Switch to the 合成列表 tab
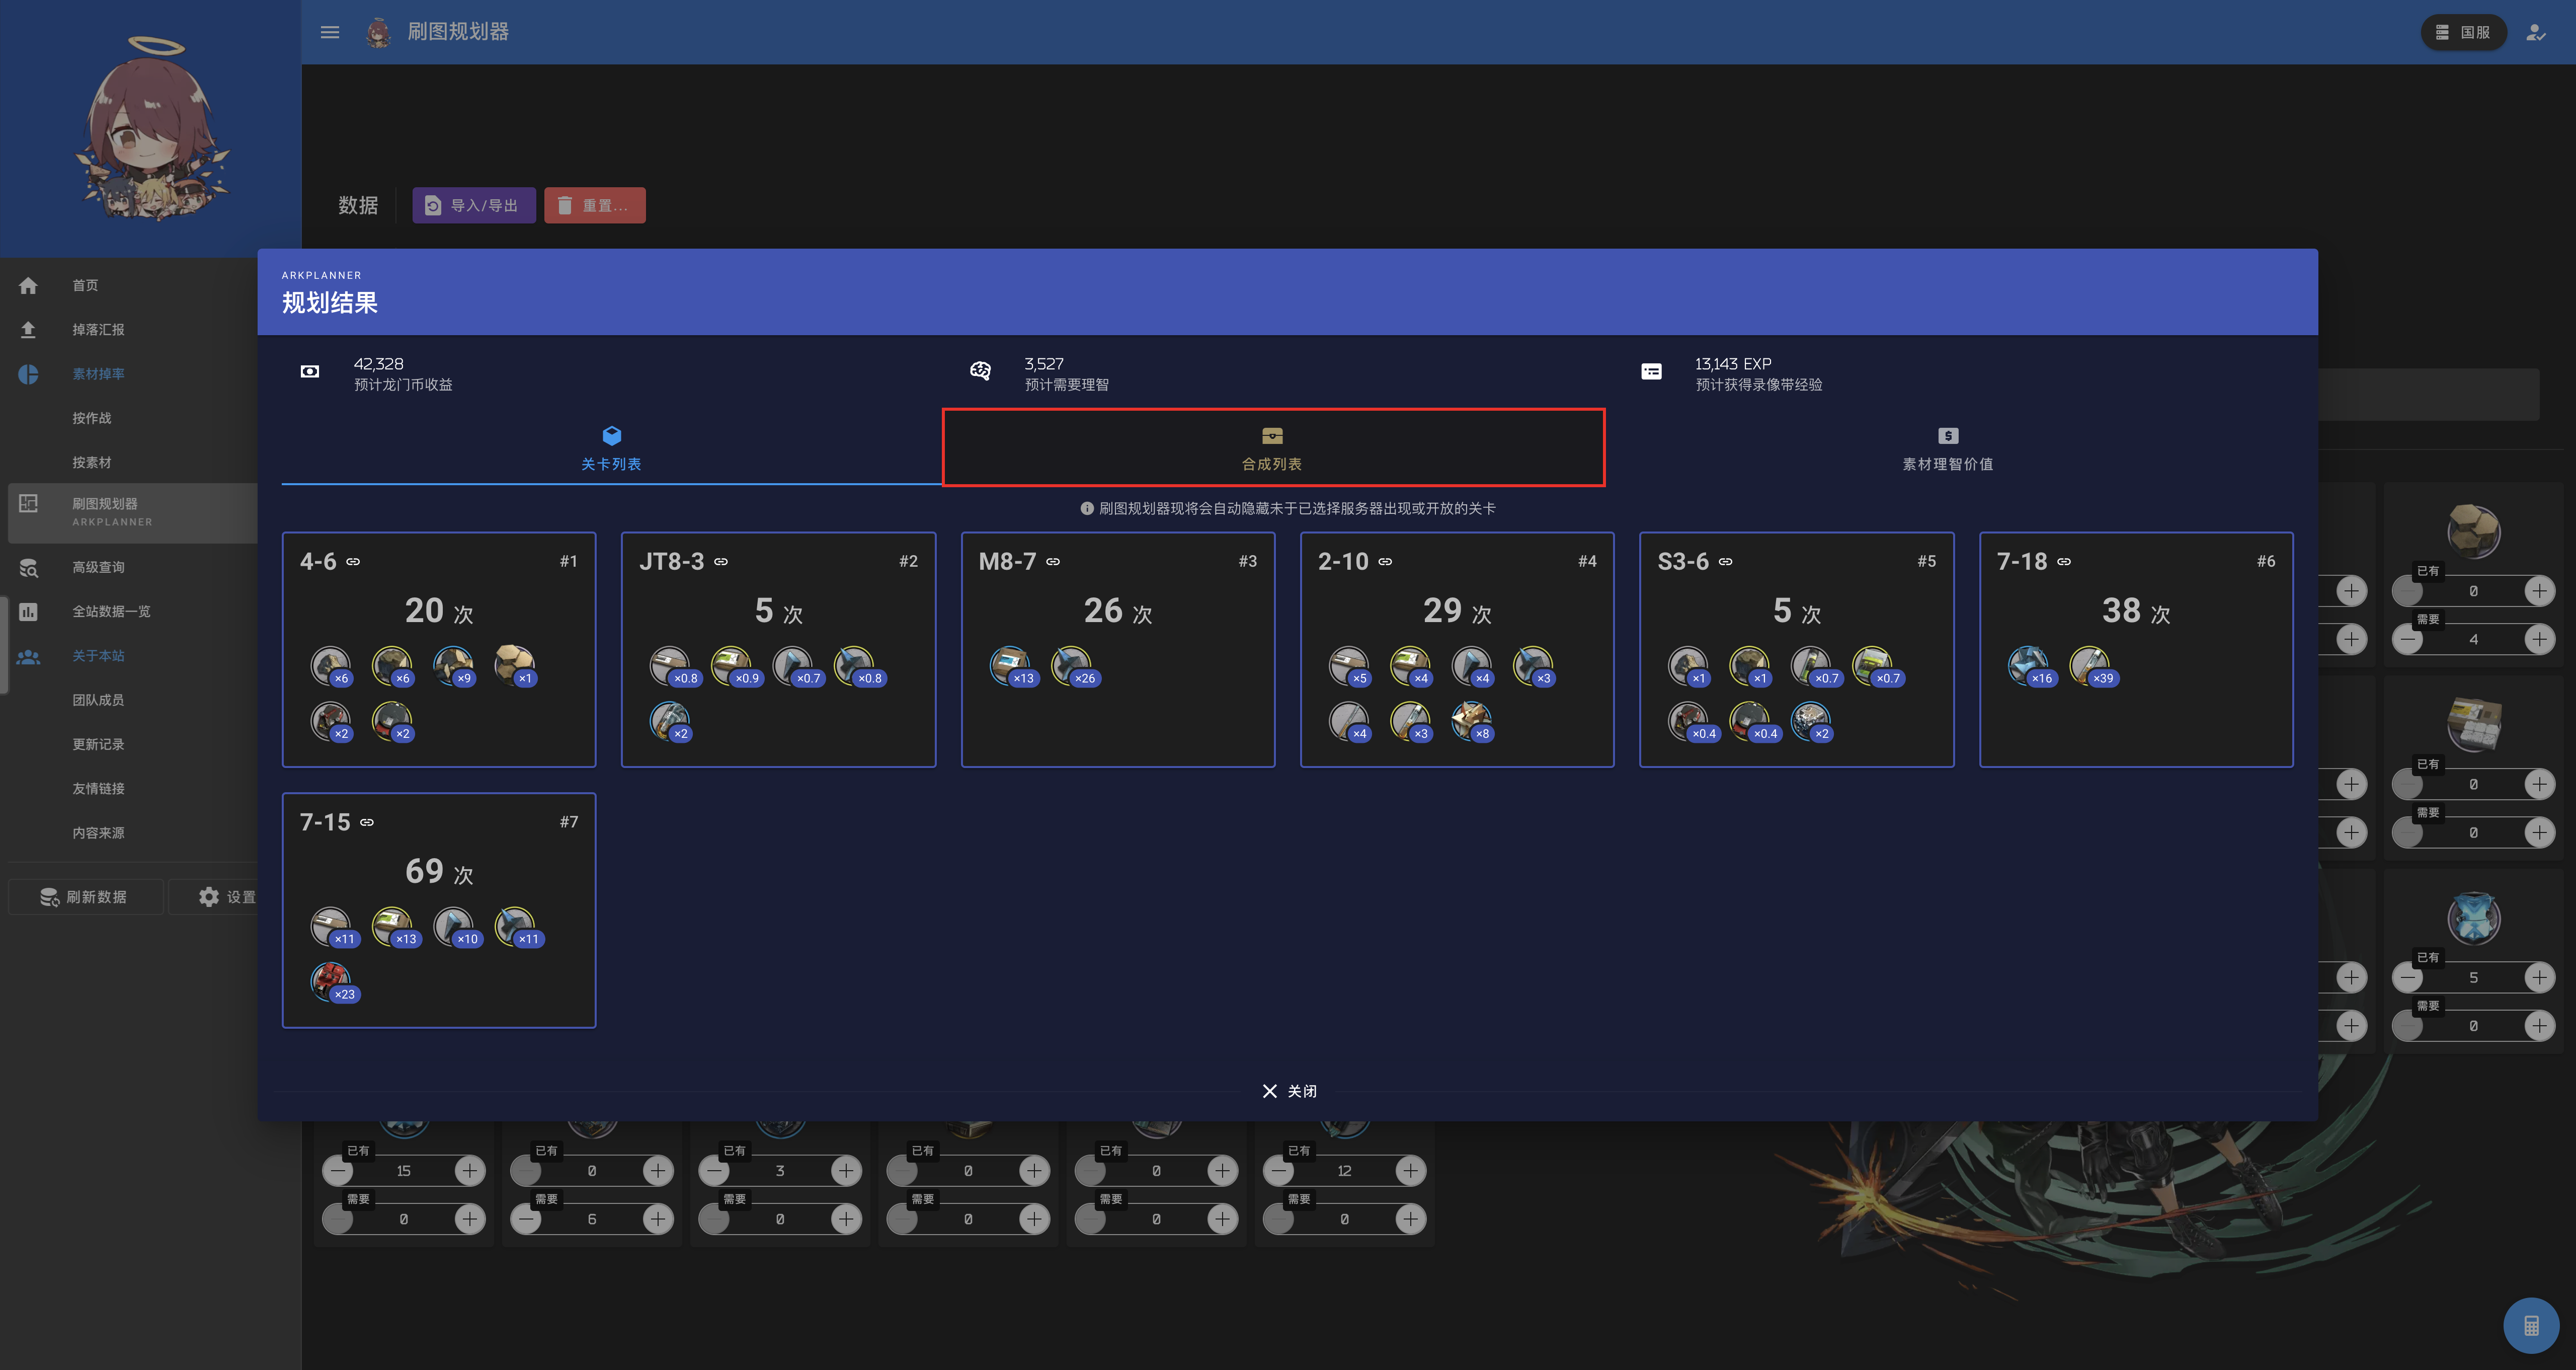 (1273, 449)
